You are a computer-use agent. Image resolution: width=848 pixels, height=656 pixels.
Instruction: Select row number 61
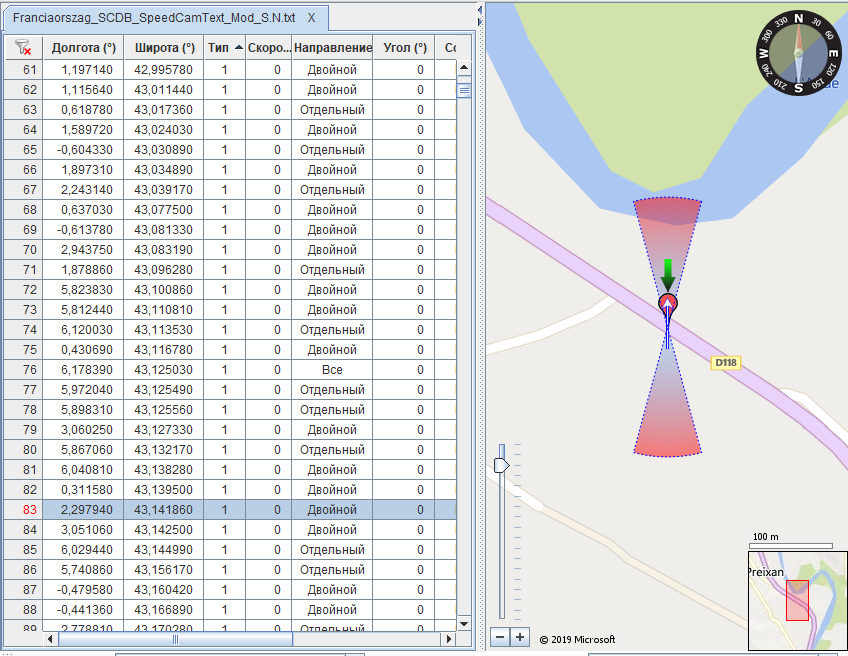(23, 70)
